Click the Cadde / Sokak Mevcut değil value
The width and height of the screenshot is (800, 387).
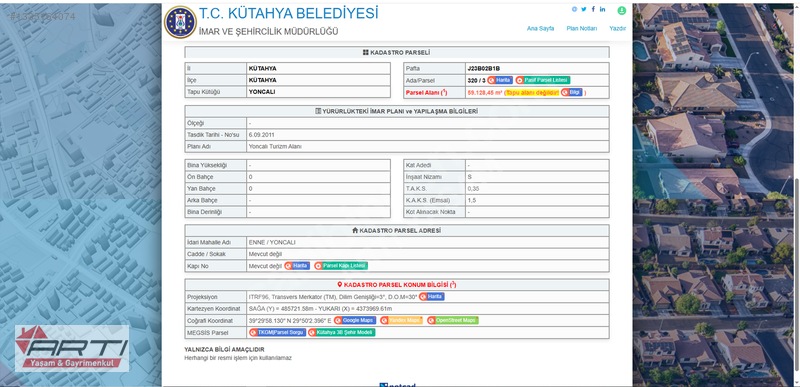(x=265, y=254)
